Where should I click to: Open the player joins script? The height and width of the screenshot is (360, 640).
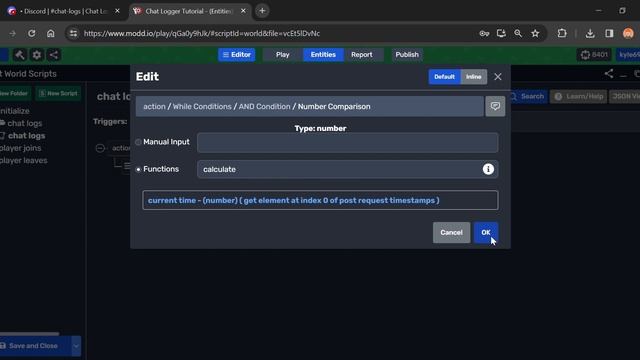pyautogui.click(x=20, y=148)
